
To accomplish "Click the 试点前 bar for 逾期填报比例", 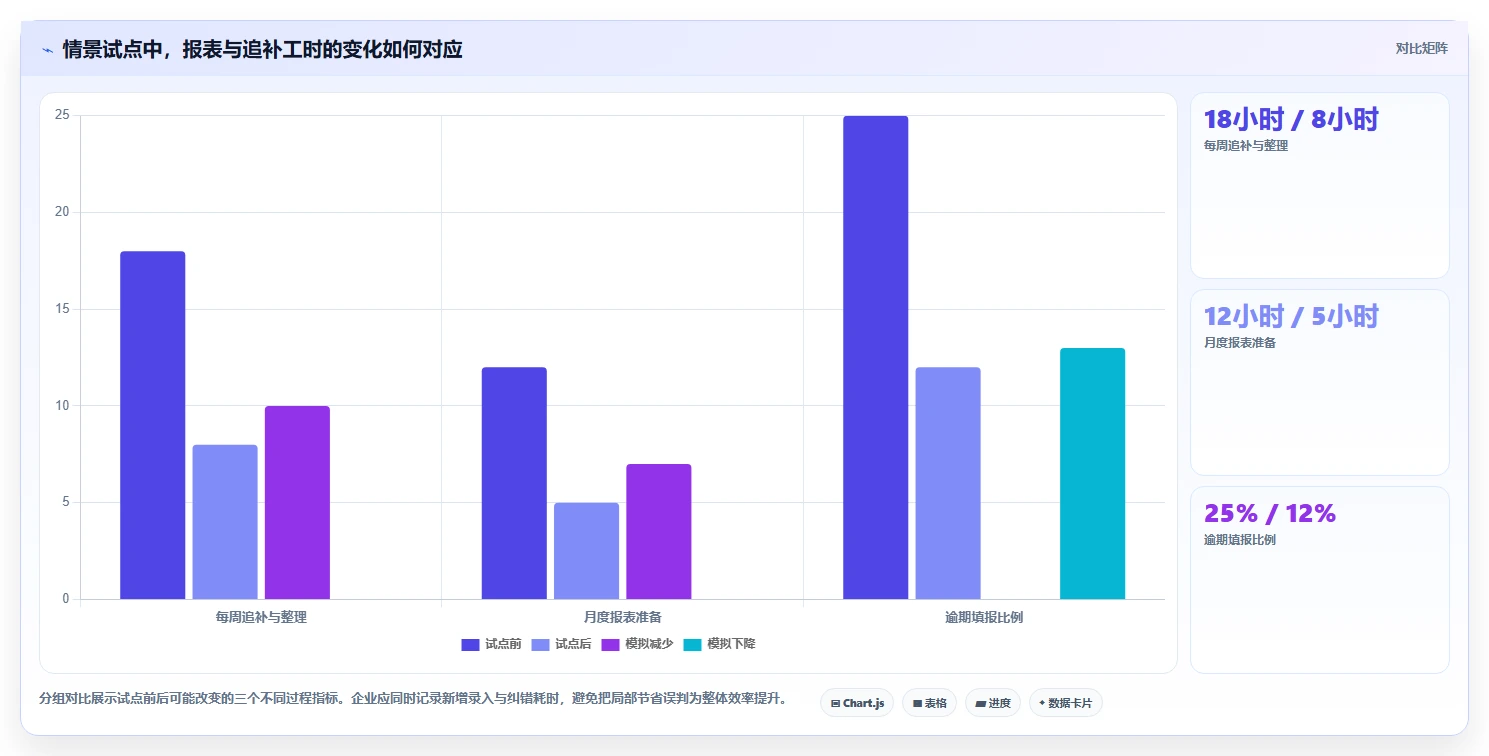I will click(875, 357).
